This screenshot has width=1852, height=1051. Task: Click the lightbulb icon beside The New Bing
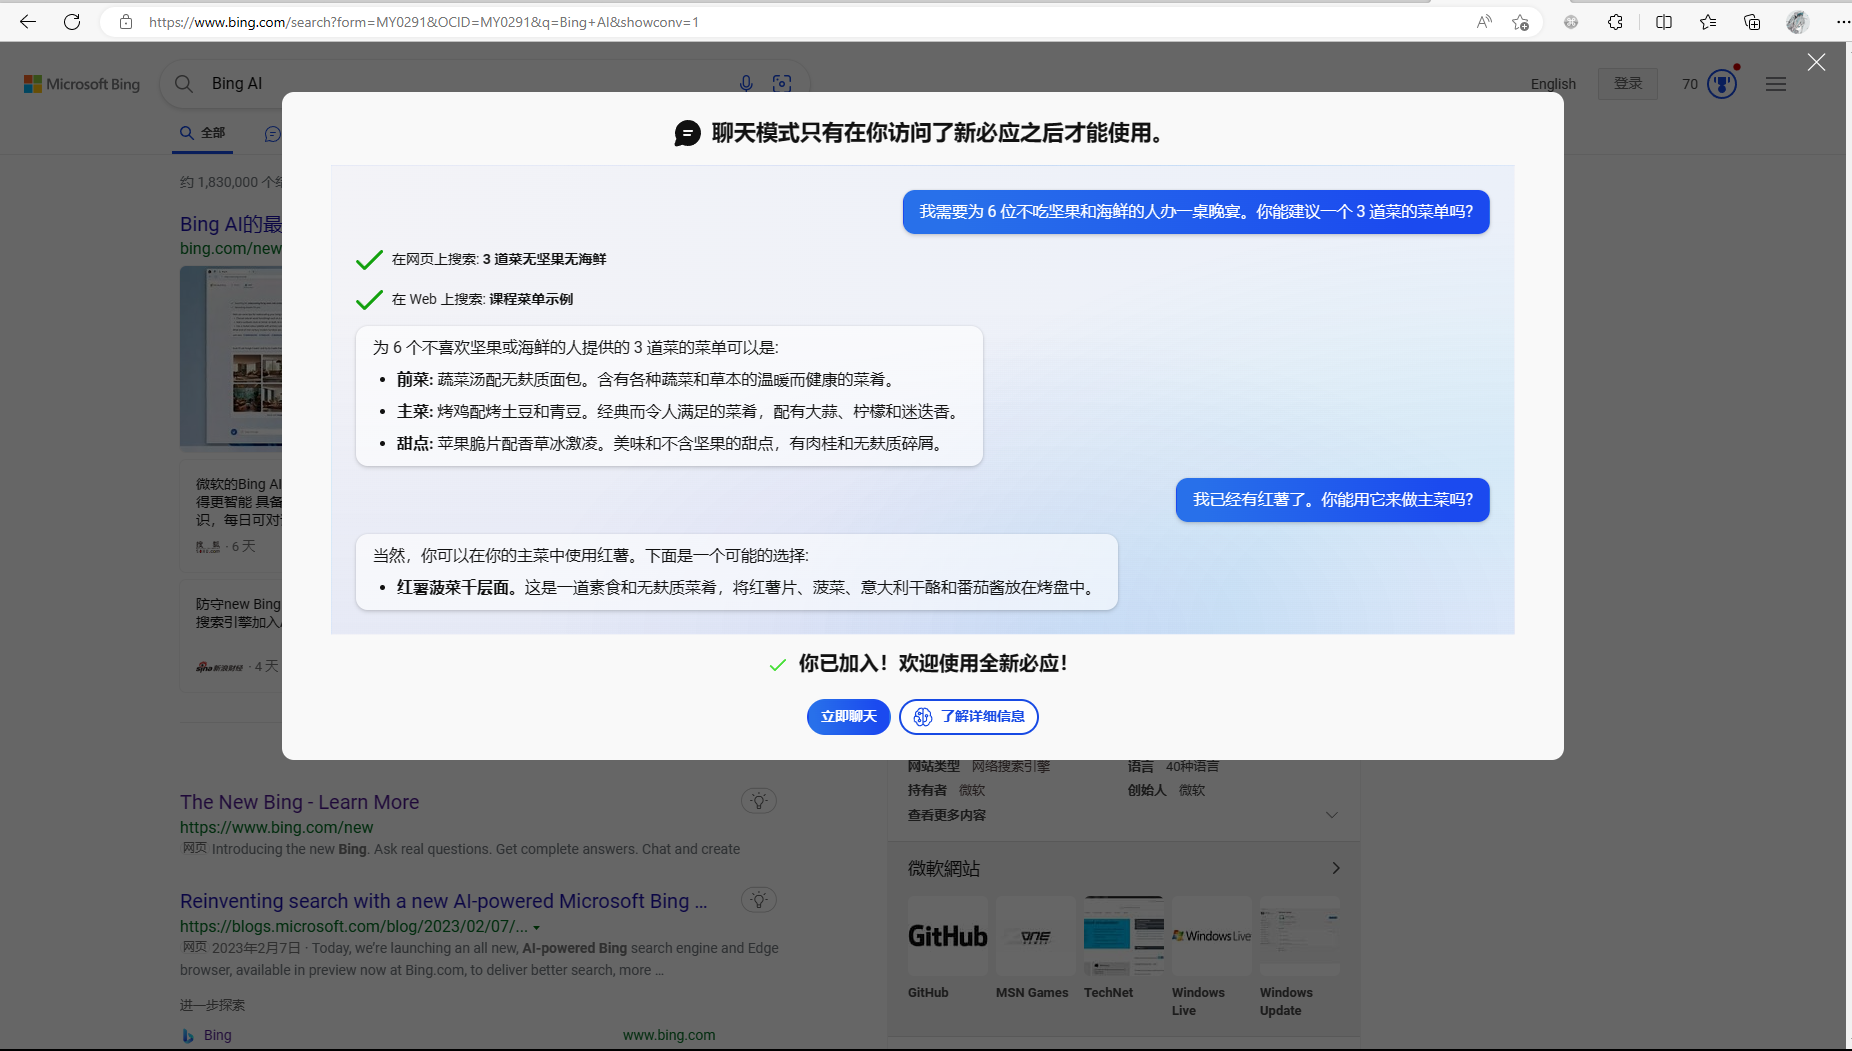click(x=759, y=801)
